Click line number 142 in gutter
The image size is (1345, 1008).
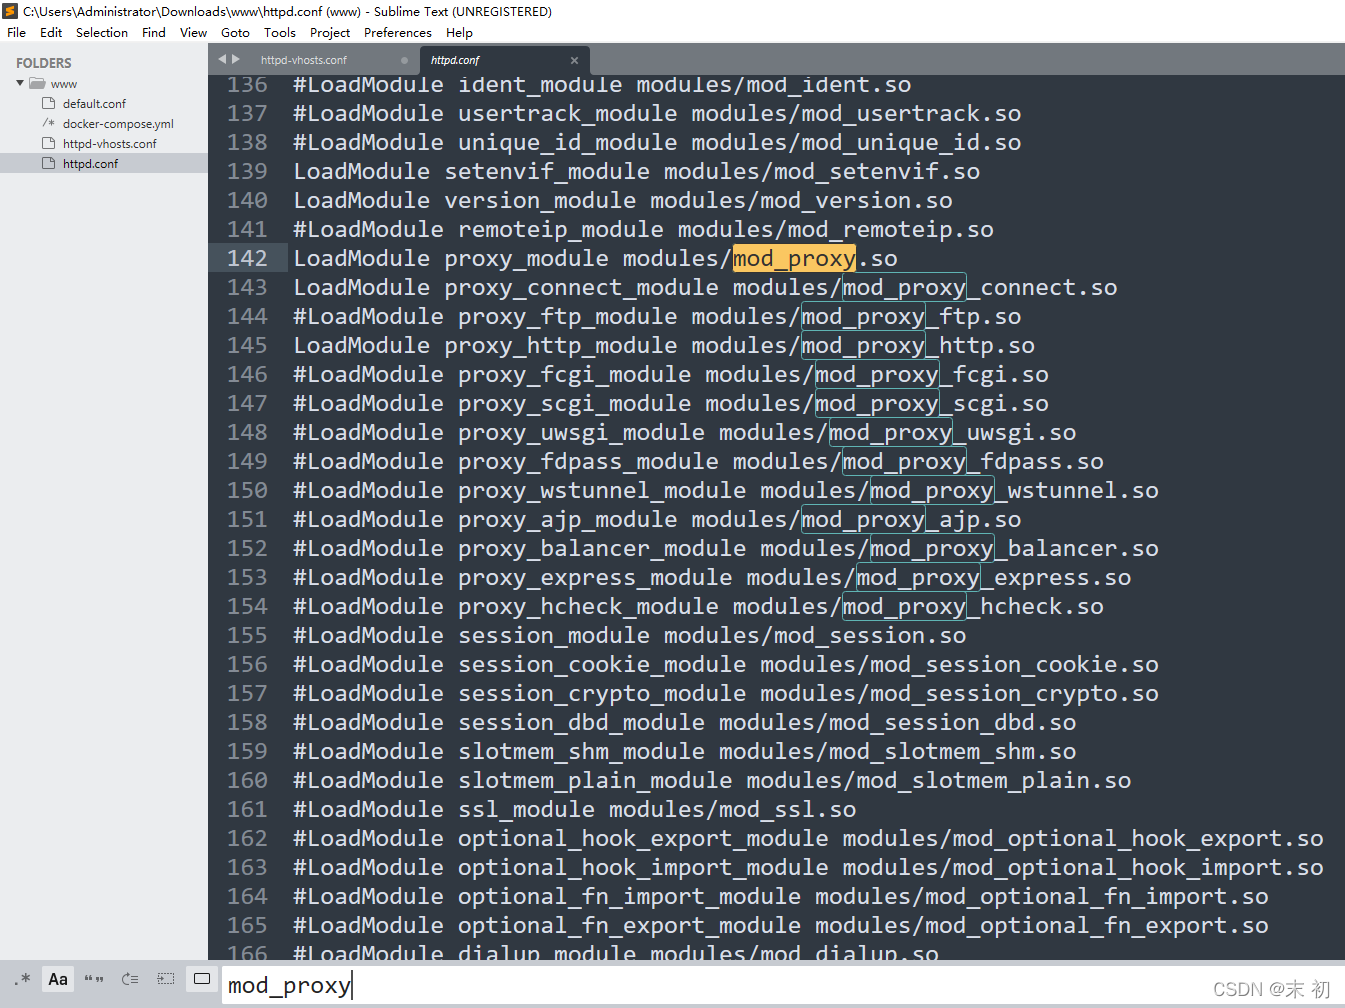point(247,259)
